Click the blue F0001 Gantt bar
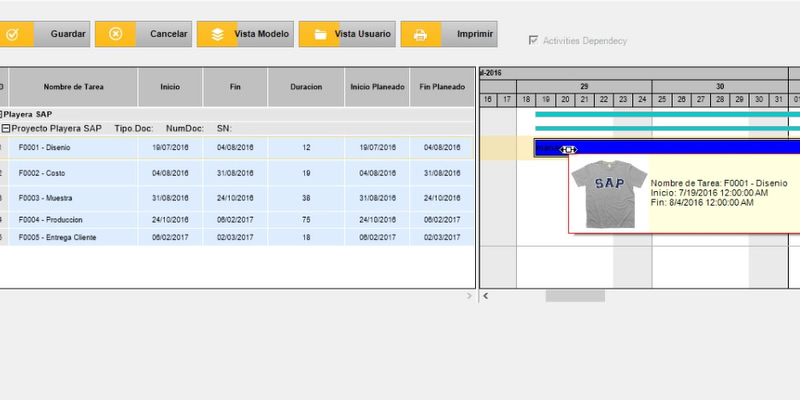The width and height of the screenshot is (800, 400). 680,148
